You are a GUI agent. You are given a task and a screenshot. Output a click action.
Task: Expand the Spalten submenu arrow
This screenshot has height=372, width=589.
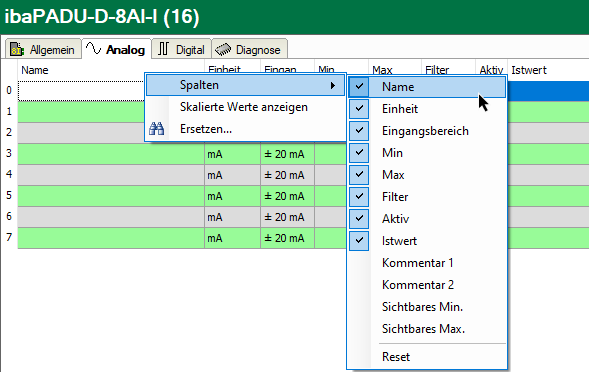click(332, 86)
